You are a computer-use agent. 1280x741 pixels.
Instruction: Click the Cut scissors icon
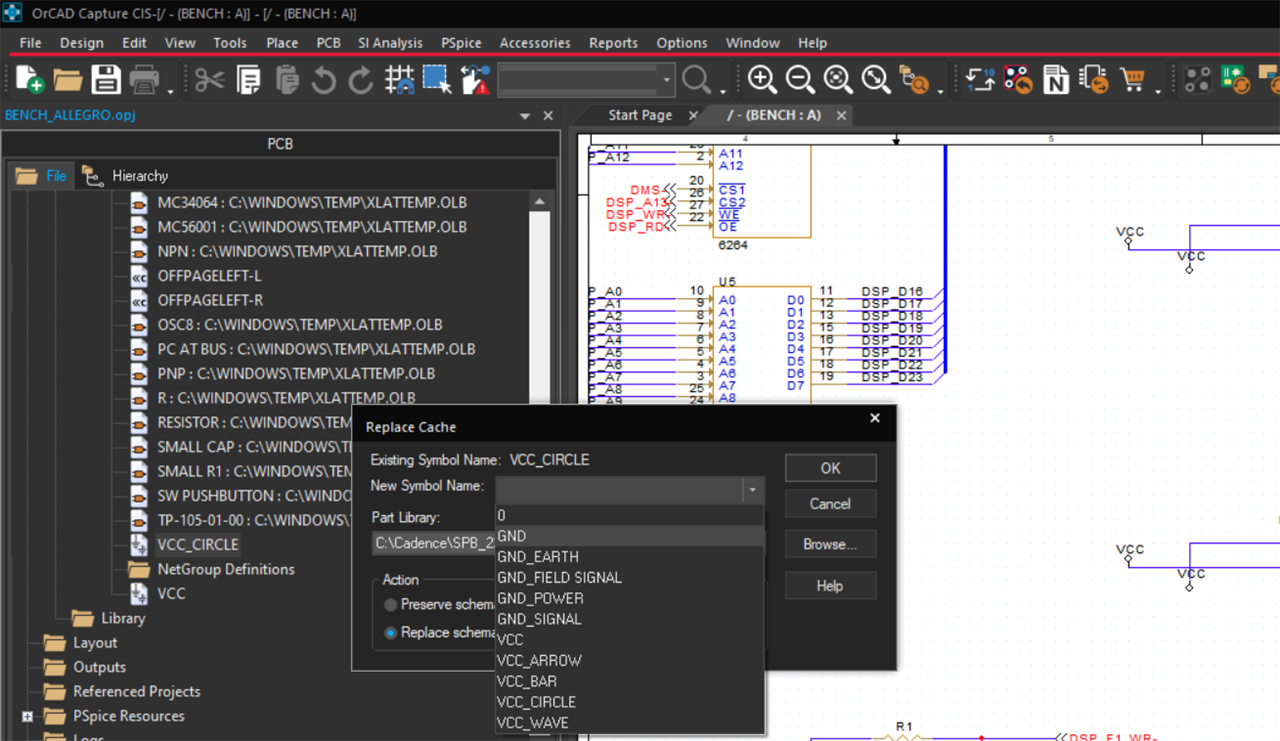click(209, 80)
